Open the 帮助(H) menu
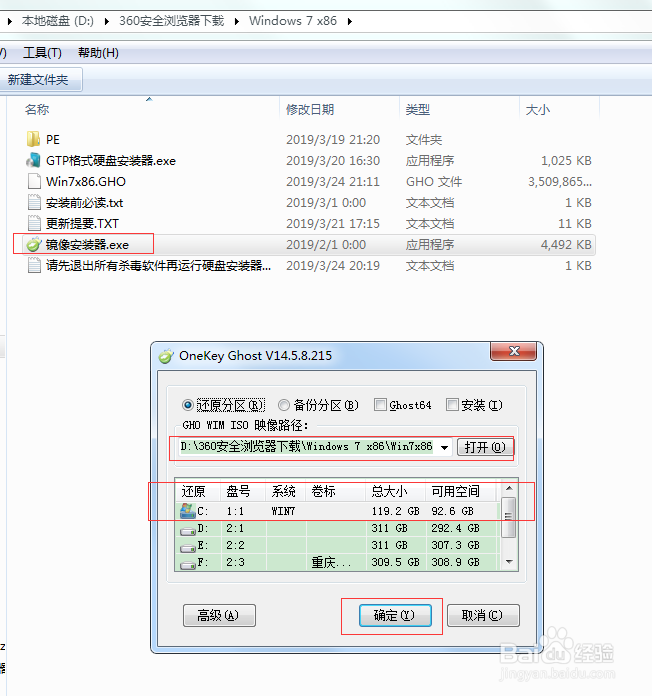 pos(98,53)
